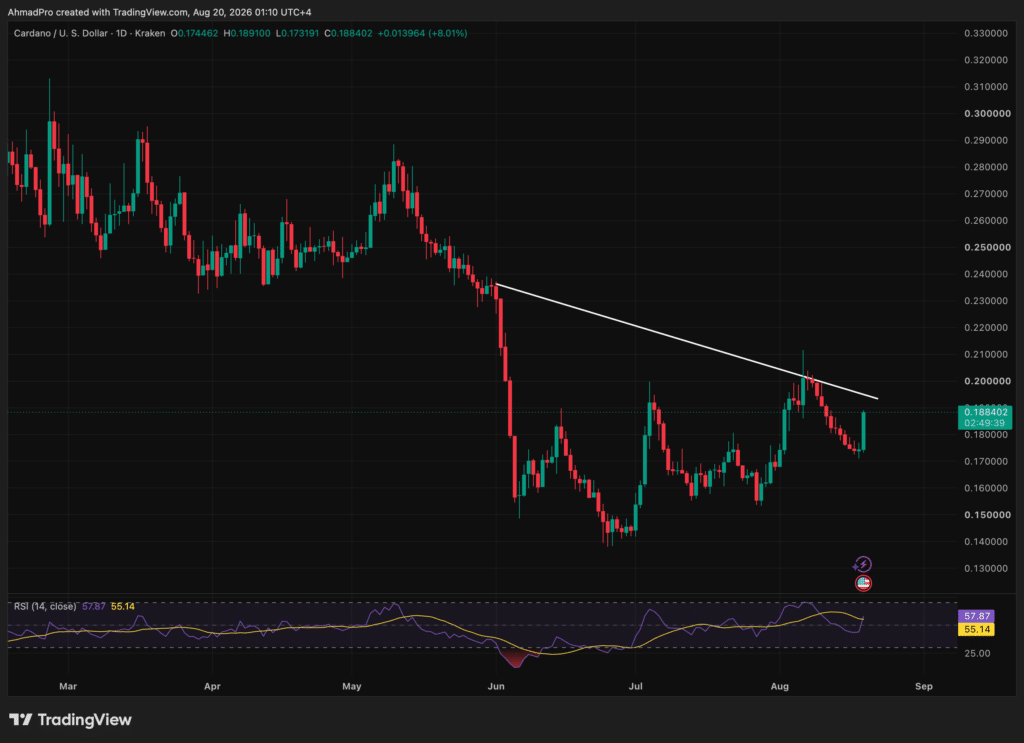
Task: Click the 0.320000 price axis label
Action: (985, 60)
